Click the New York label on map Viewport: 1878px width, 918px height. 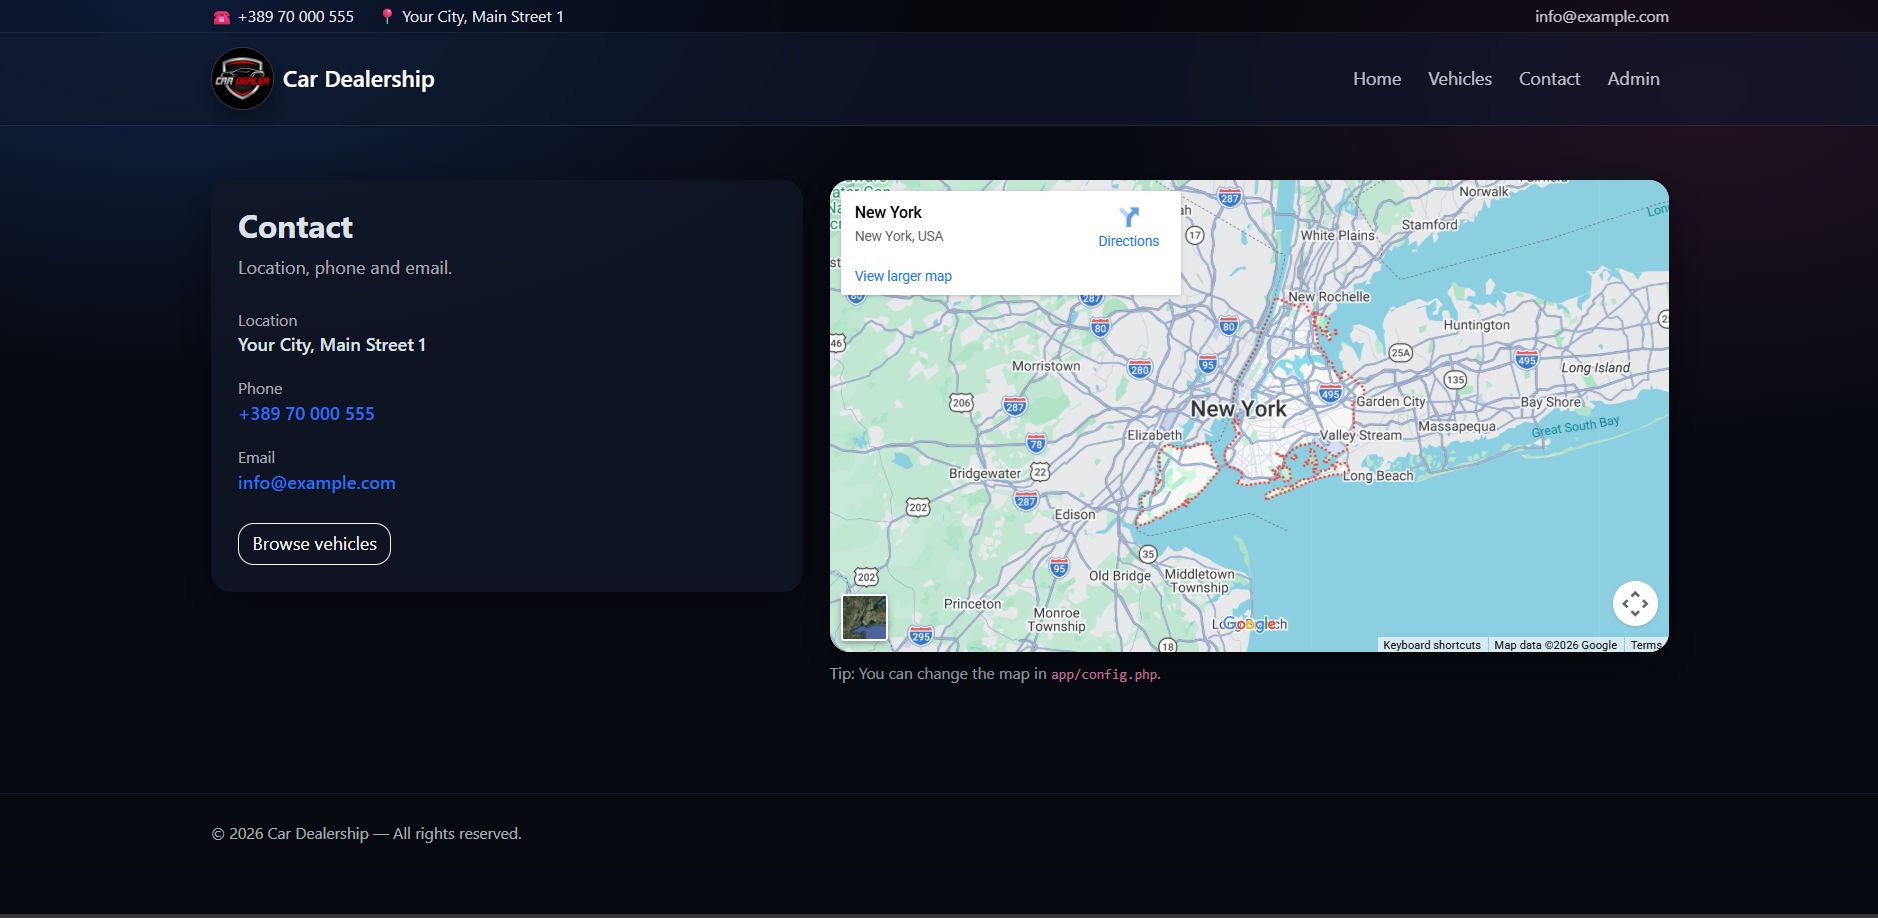coord(1238,409)
